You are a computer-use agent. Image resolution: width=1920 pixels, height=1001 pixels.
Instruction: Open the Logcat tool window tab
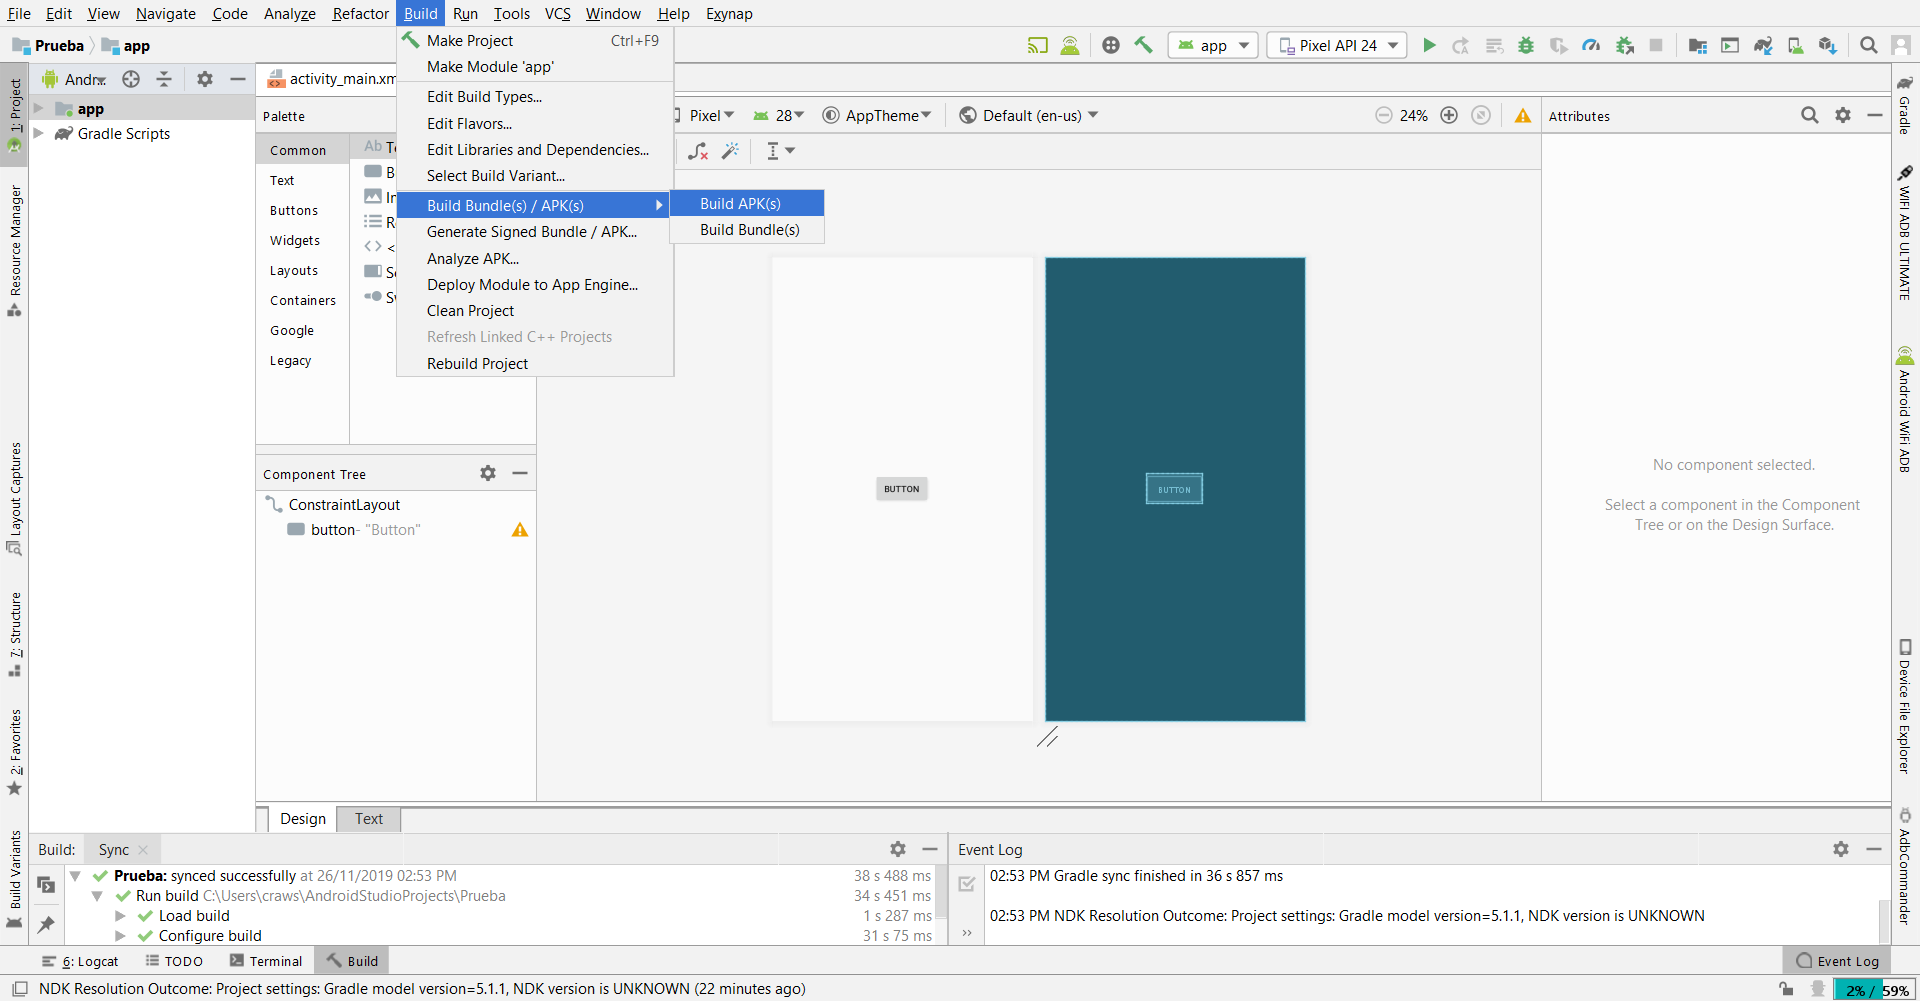tap(80, 961)
